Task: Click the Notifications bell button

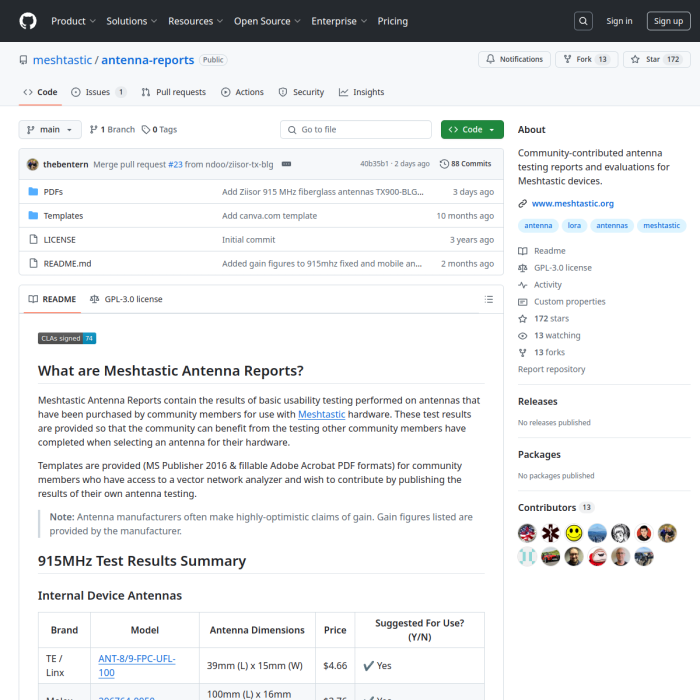Action: tap(513, 60)
